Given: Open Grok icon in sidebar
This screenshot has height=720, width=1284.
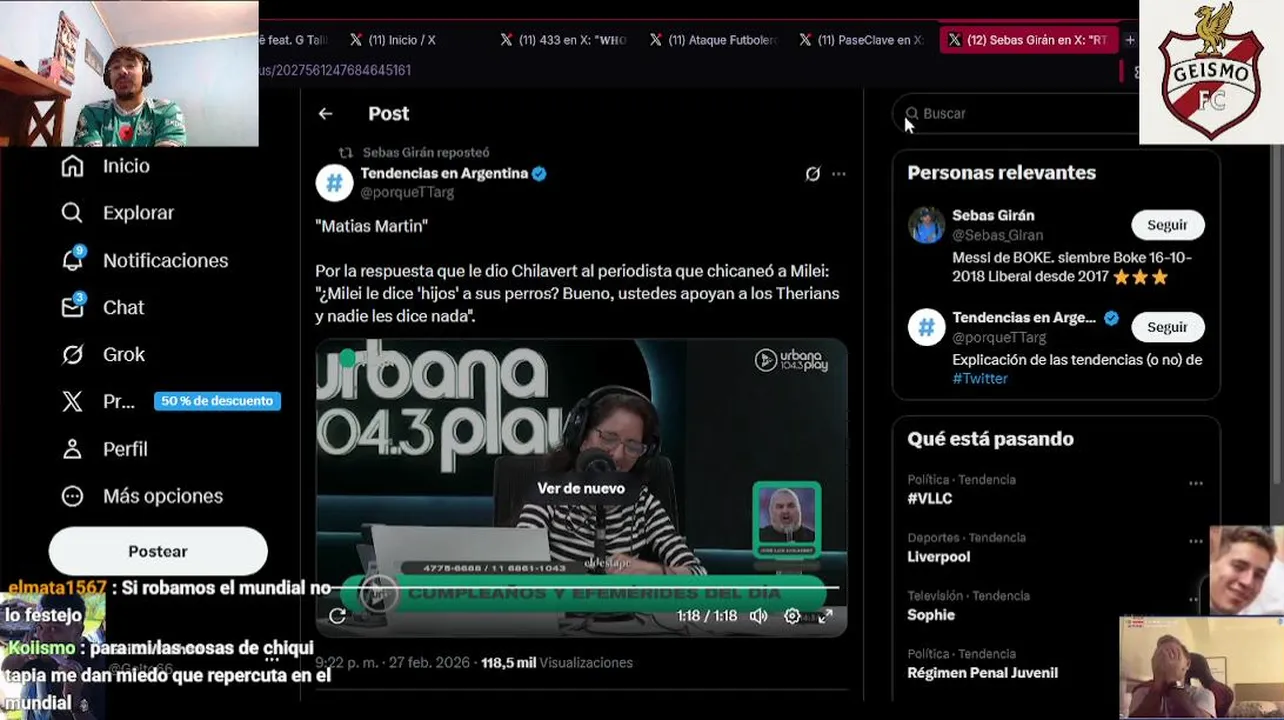Looking at the screenshot, I should pos(72,354).
